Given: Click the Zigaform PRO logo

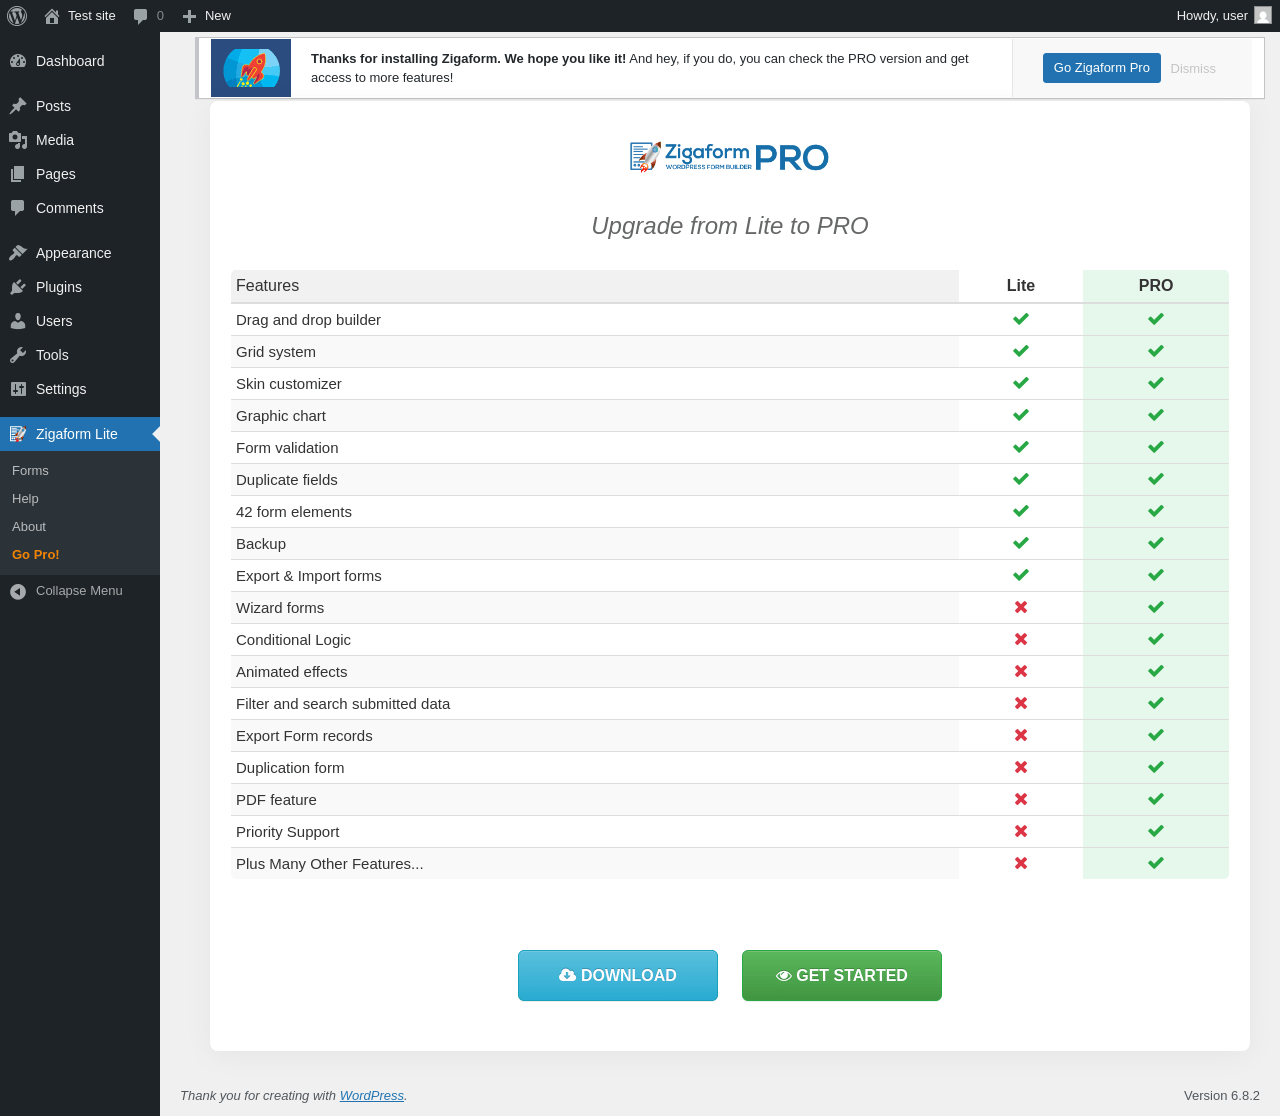Looking at the screenshot, I should point(730,157).
